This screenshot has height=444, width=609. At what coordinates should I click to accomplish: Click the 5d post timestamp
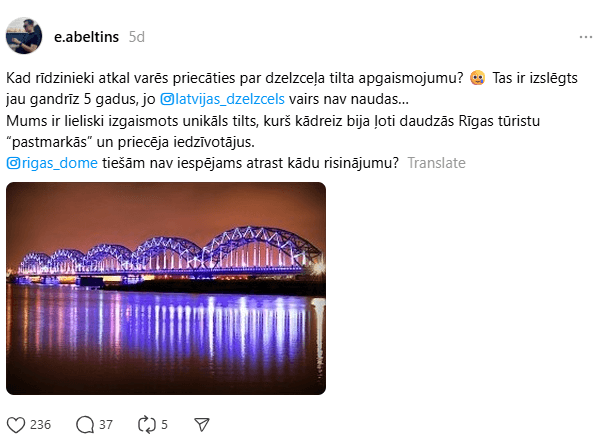137,37
